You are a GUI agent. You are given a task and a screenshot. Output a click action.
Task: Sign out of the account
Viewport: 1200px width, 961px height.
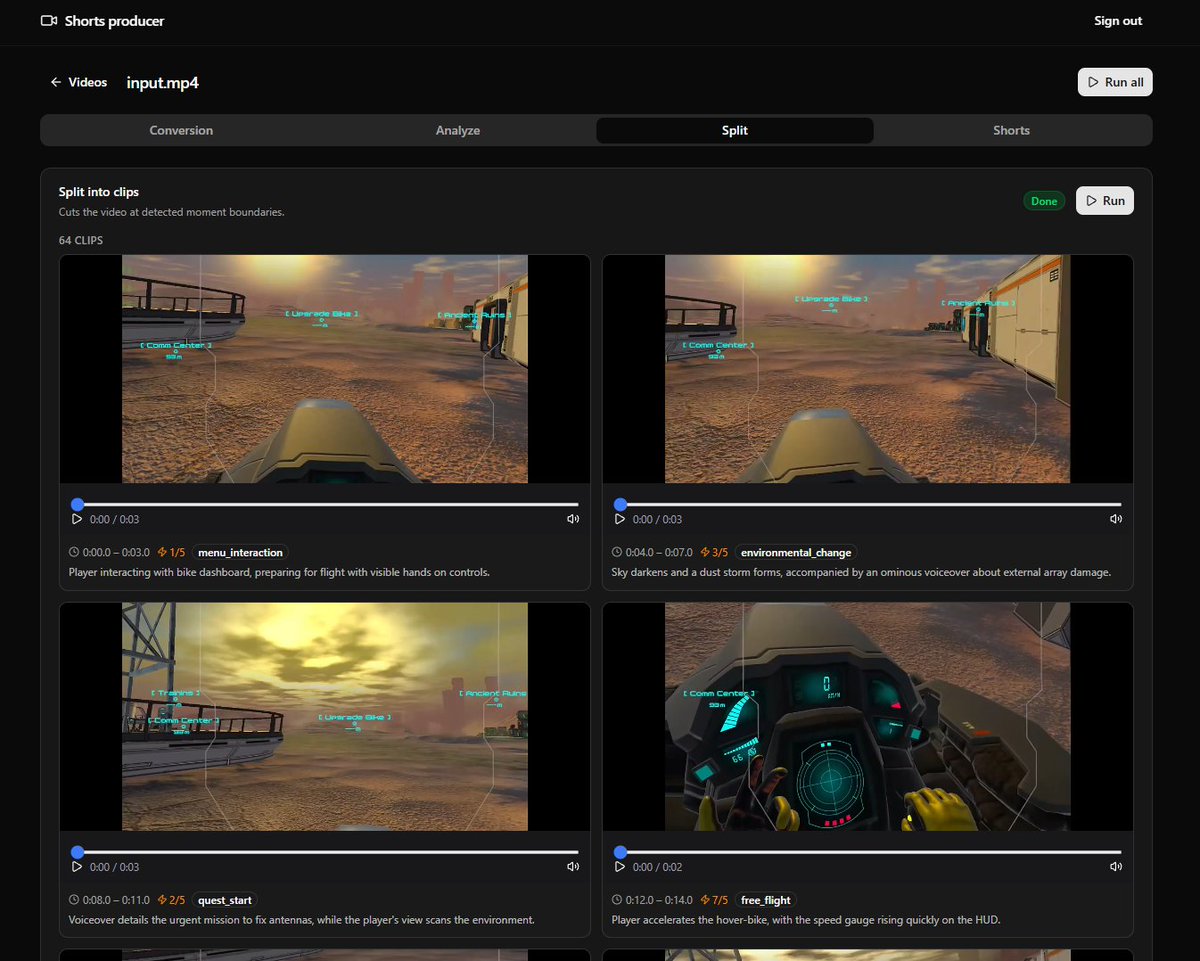(x=1118, y=21)
